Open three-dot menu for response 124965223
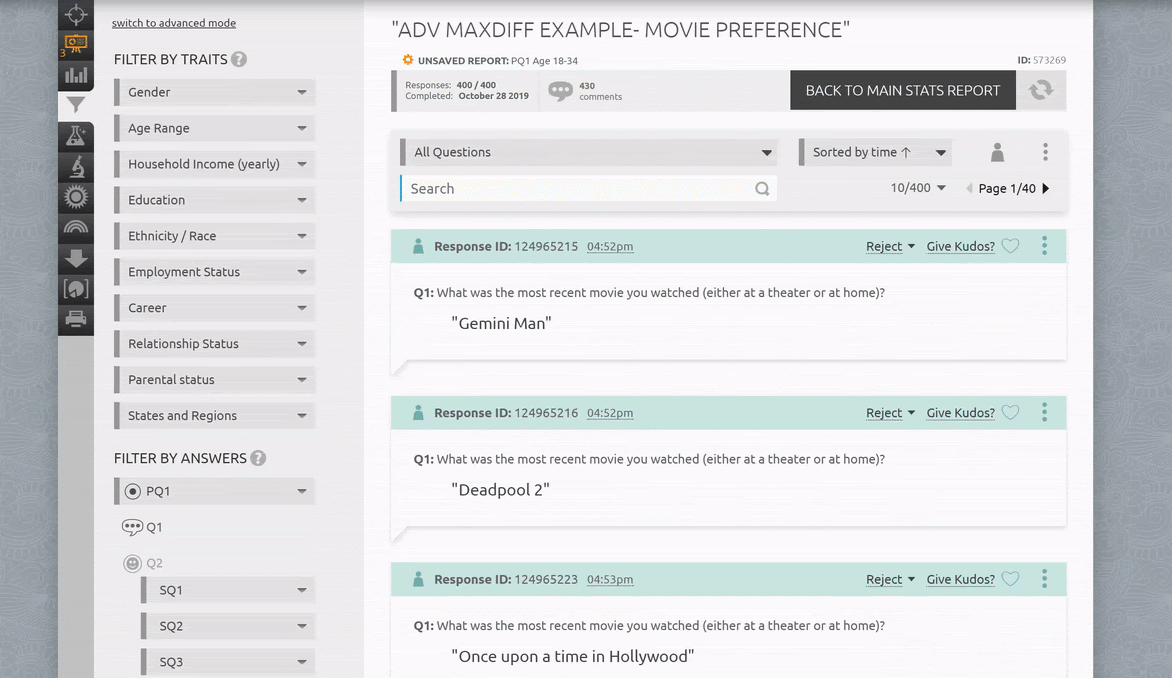The height and width of the screenshot is (678, 1172). (x=1044, y=579)
